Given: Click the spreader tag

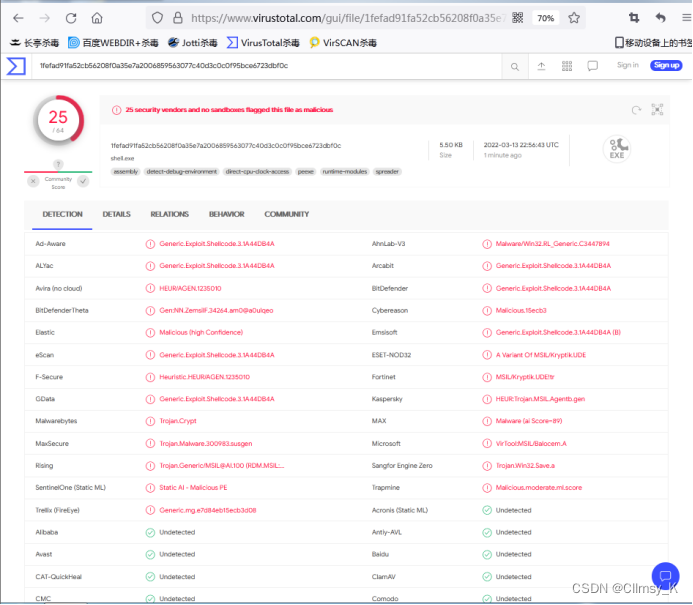Looking at the screenshot, I should (x=387, y=172).
